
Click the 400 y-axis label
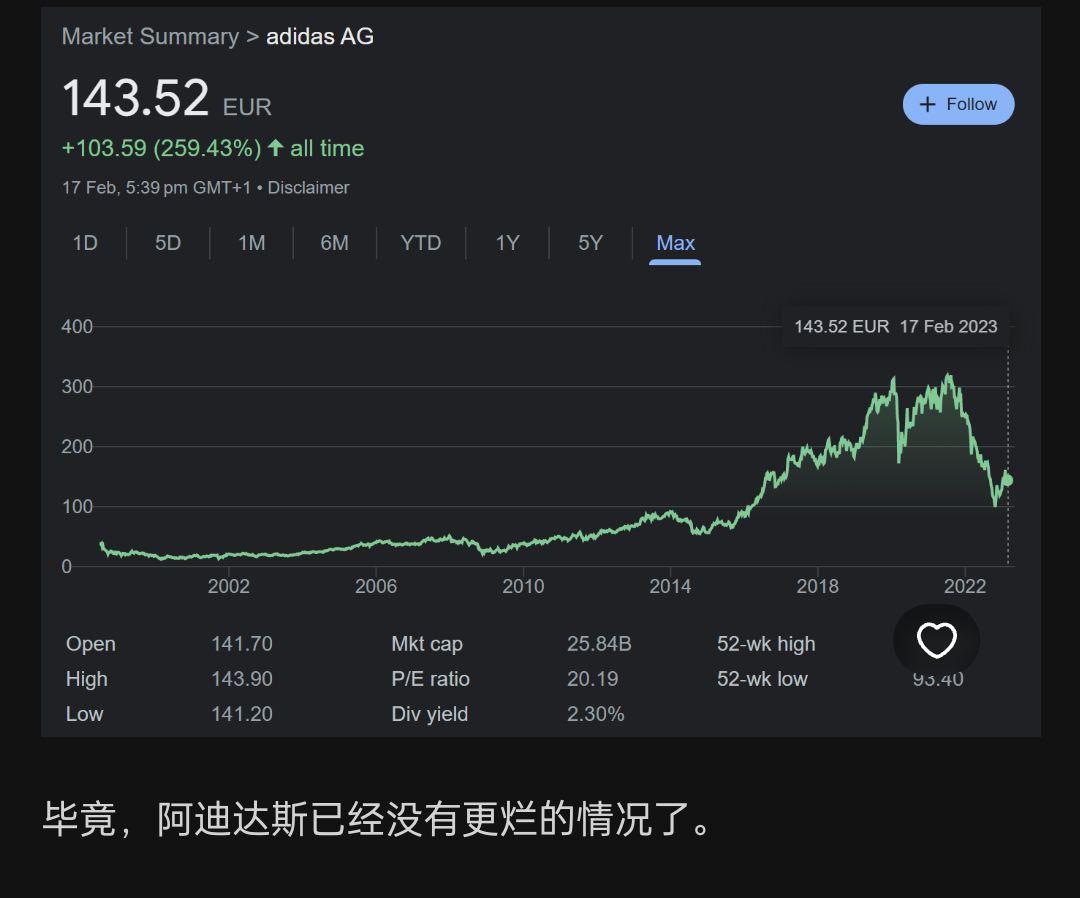click(76, 326)
